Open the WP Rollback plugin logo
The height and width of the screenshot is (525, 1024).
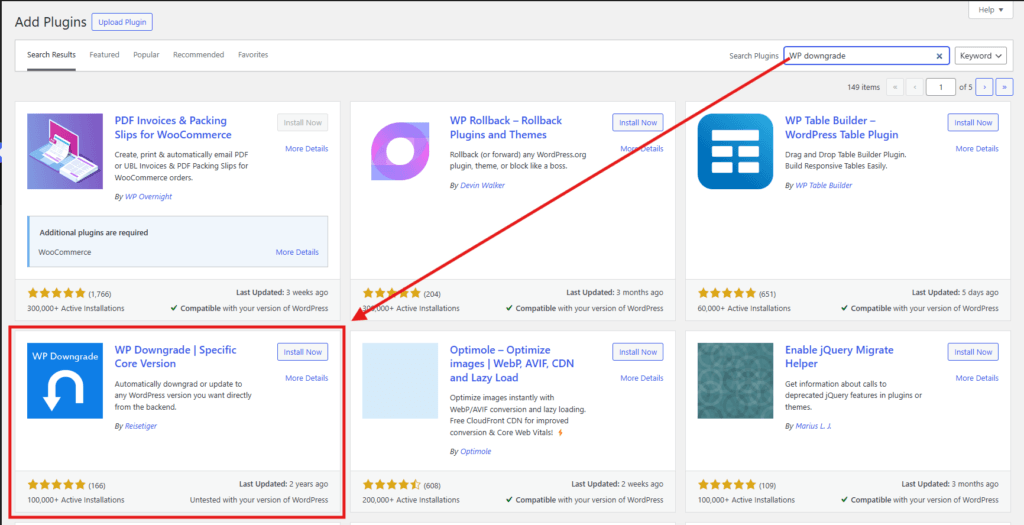point(400,151)
